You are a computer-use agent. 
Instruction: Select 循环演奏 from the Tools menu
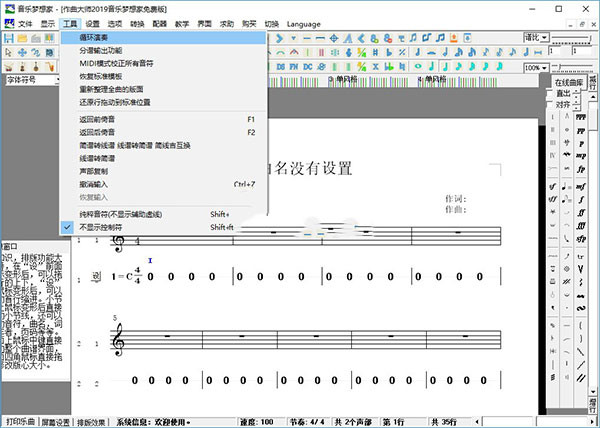coord(94,37)
